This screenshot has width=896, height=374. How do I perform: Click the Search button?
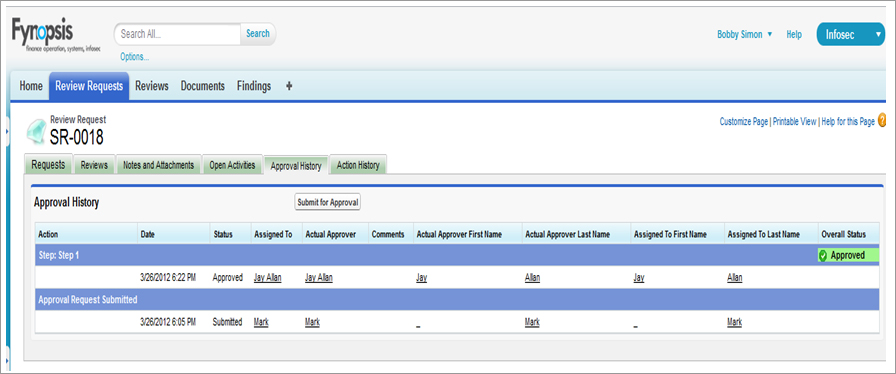click(258, 34)
